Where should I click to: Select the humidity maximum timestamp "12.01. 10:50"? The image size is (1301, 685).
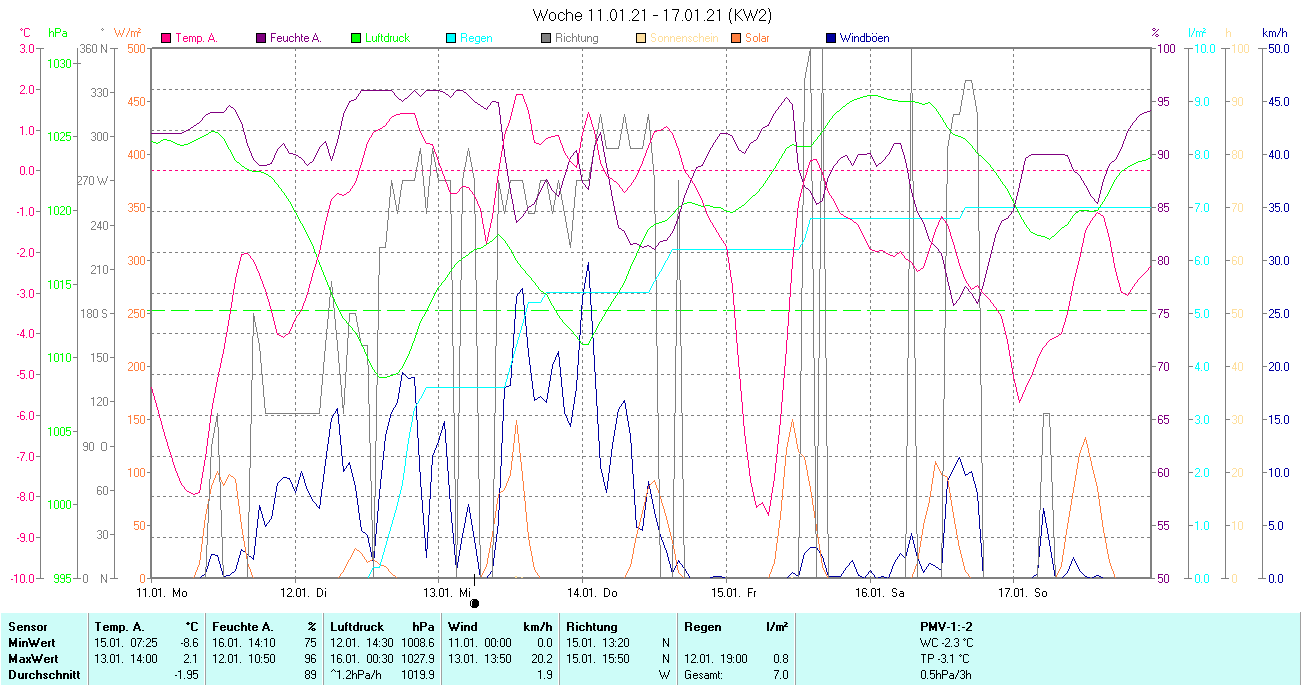click(x=244, y=658)
